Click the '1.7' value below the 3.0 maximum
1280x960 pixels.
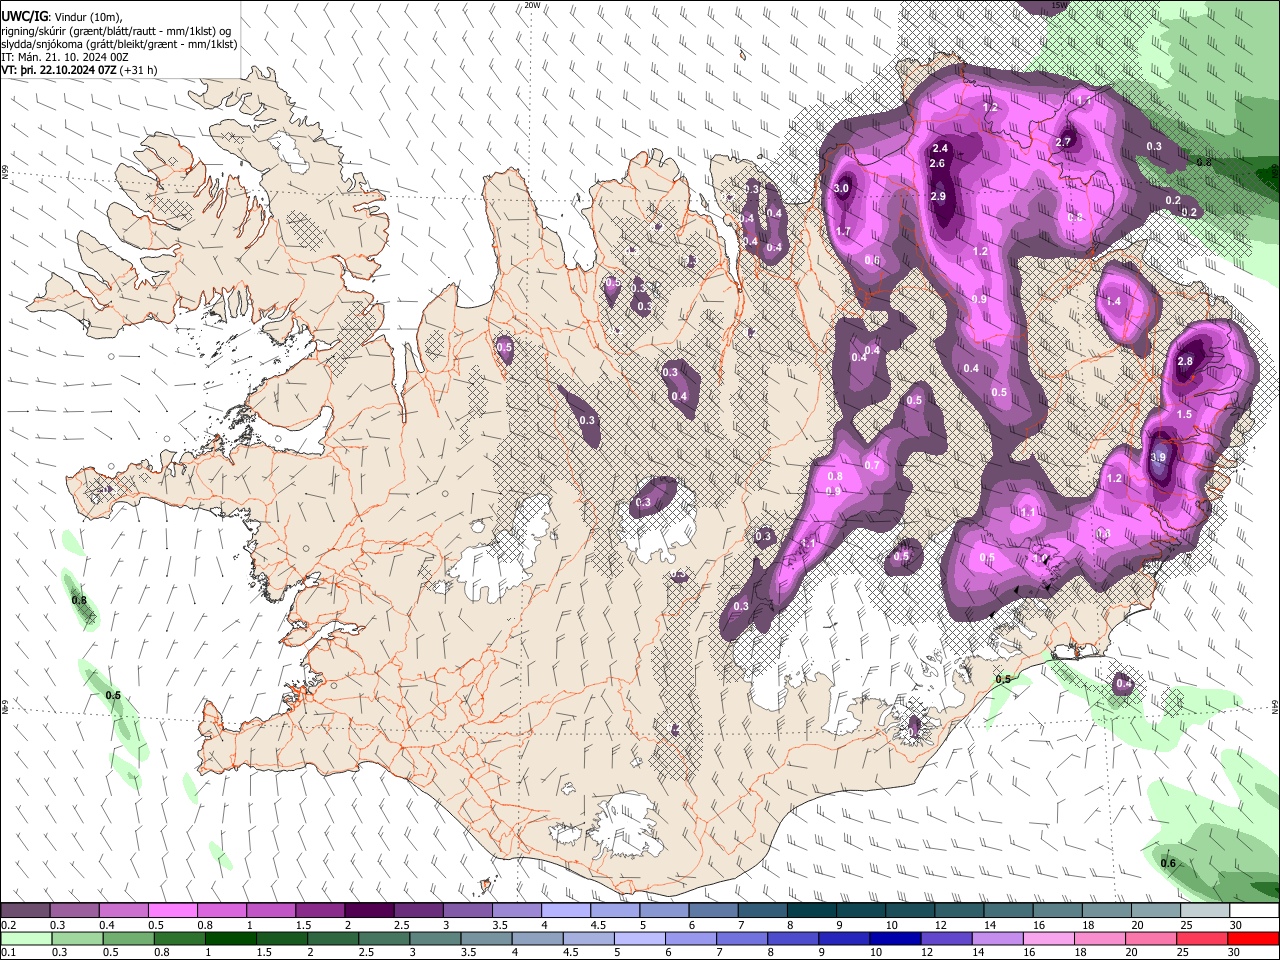click(x=843, y=232)
